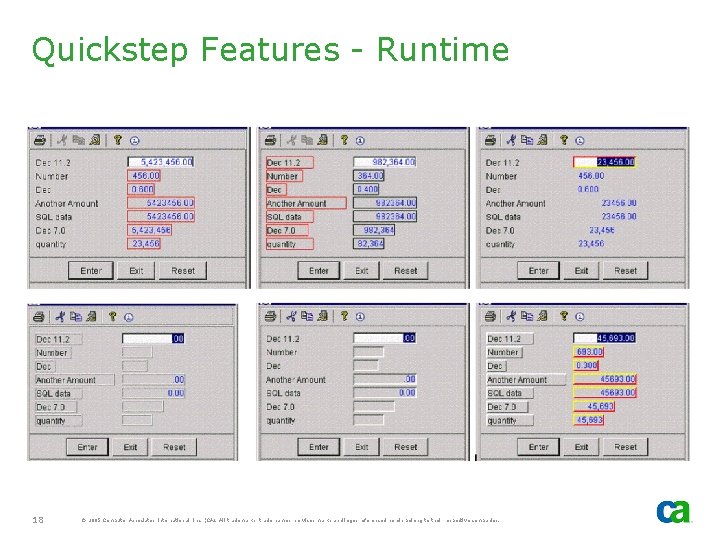
Task: Click round clock icon in 982,364.00 window
Action: (360, 141)
